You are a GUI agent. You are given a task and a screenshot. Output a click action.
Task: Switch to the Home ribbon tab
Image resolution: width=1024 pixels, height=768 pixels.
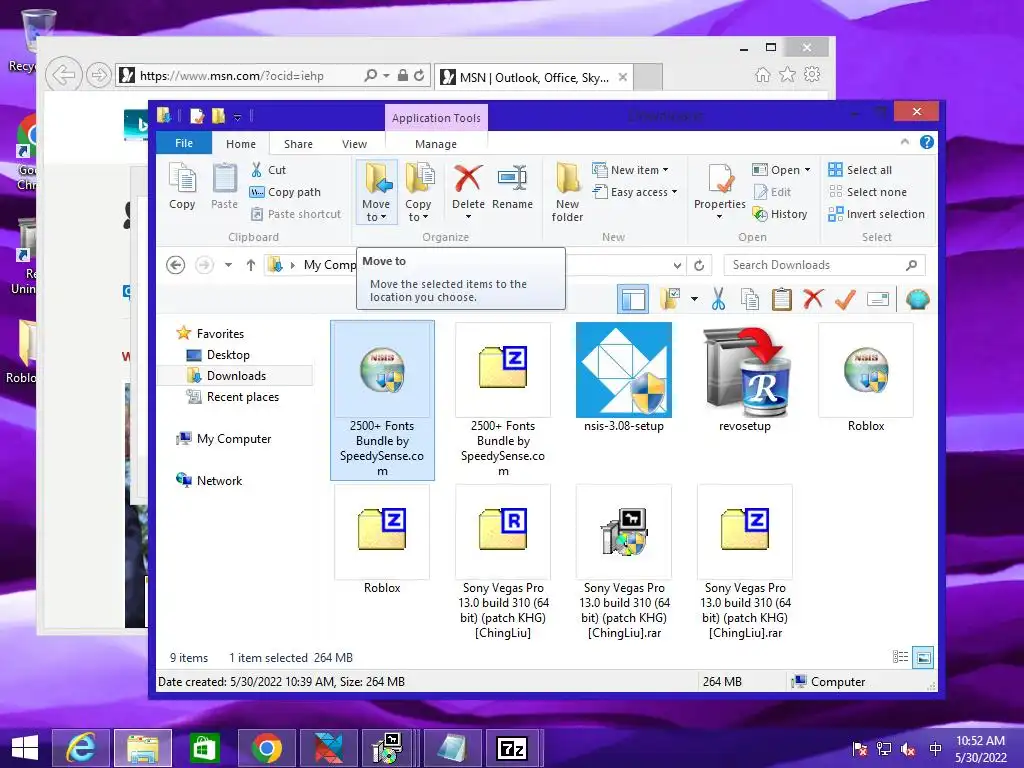[241, 144]
